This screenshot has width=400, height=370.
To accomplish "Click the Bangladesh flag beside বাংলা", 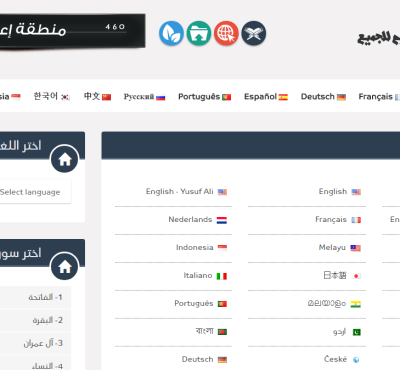I will pyautogui.click(x=222, y=332).
